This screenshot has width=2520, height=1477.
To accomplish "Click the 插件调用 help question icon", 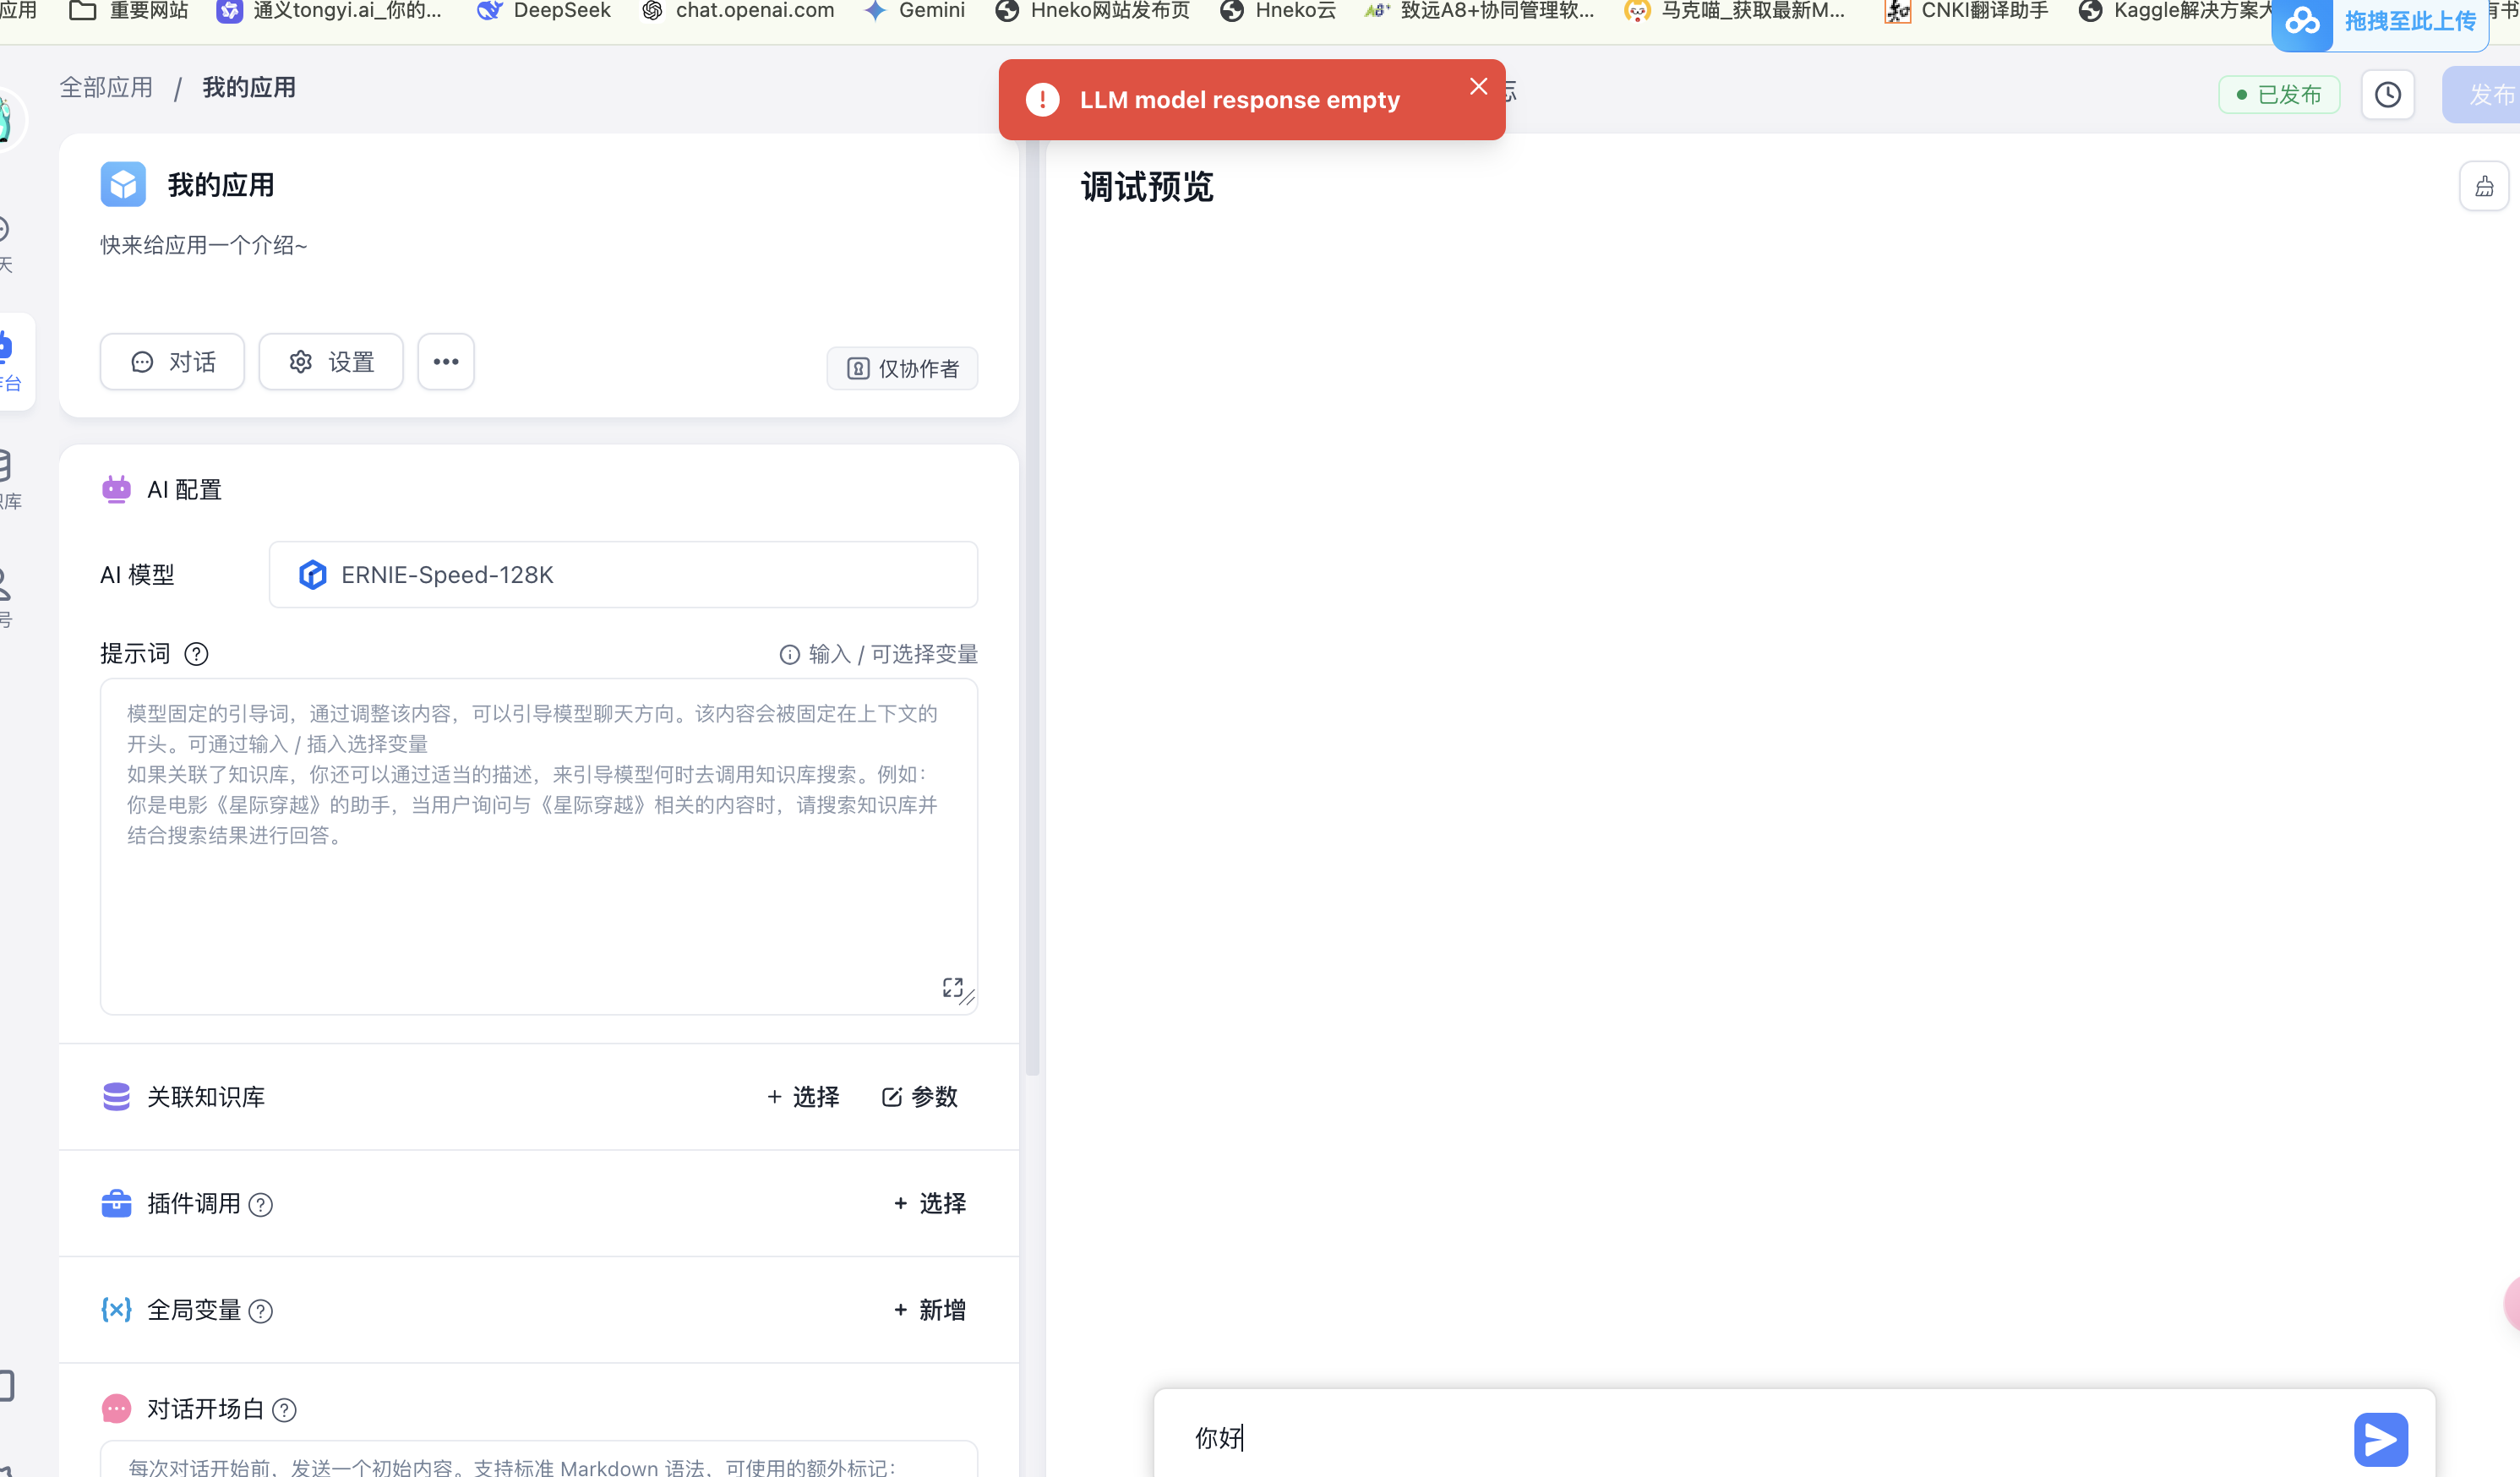I will pyautogui.click(x=260, y=1205).
